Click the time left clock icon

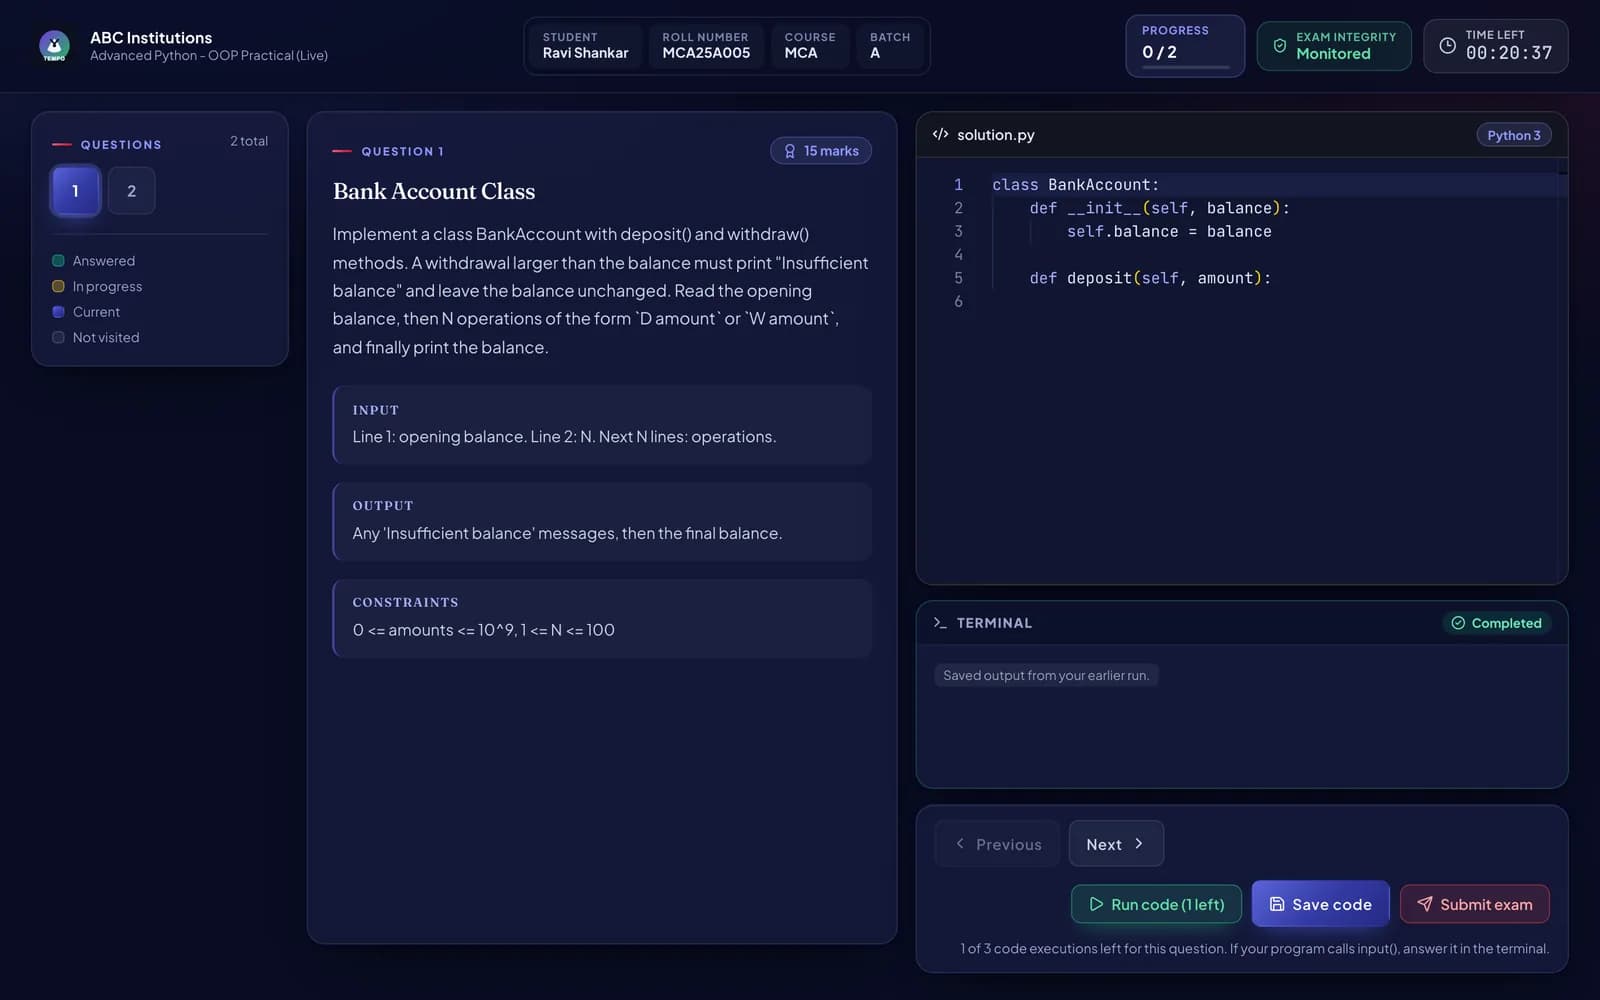1447,46
